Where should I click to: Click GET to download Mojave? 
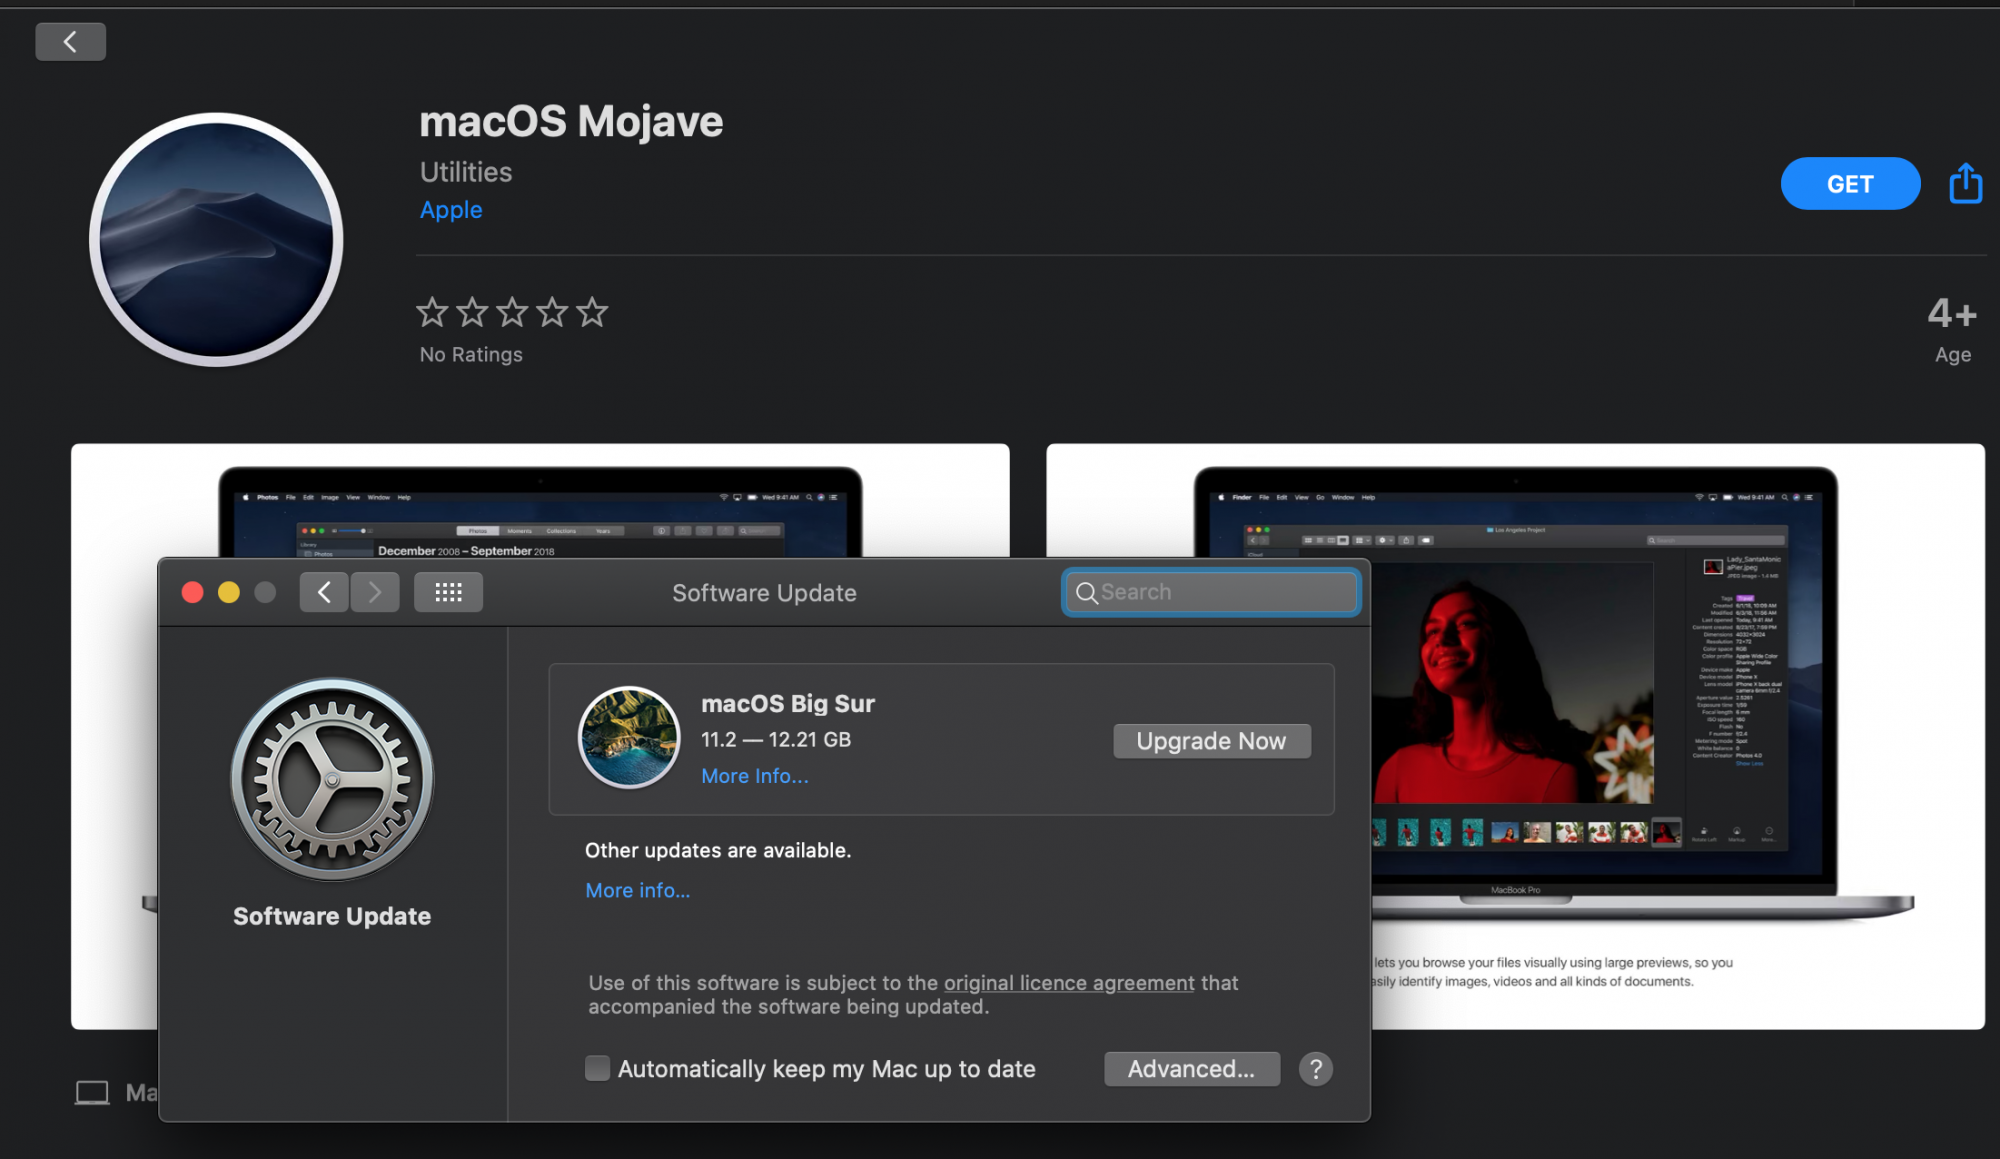click(1849, 184)
